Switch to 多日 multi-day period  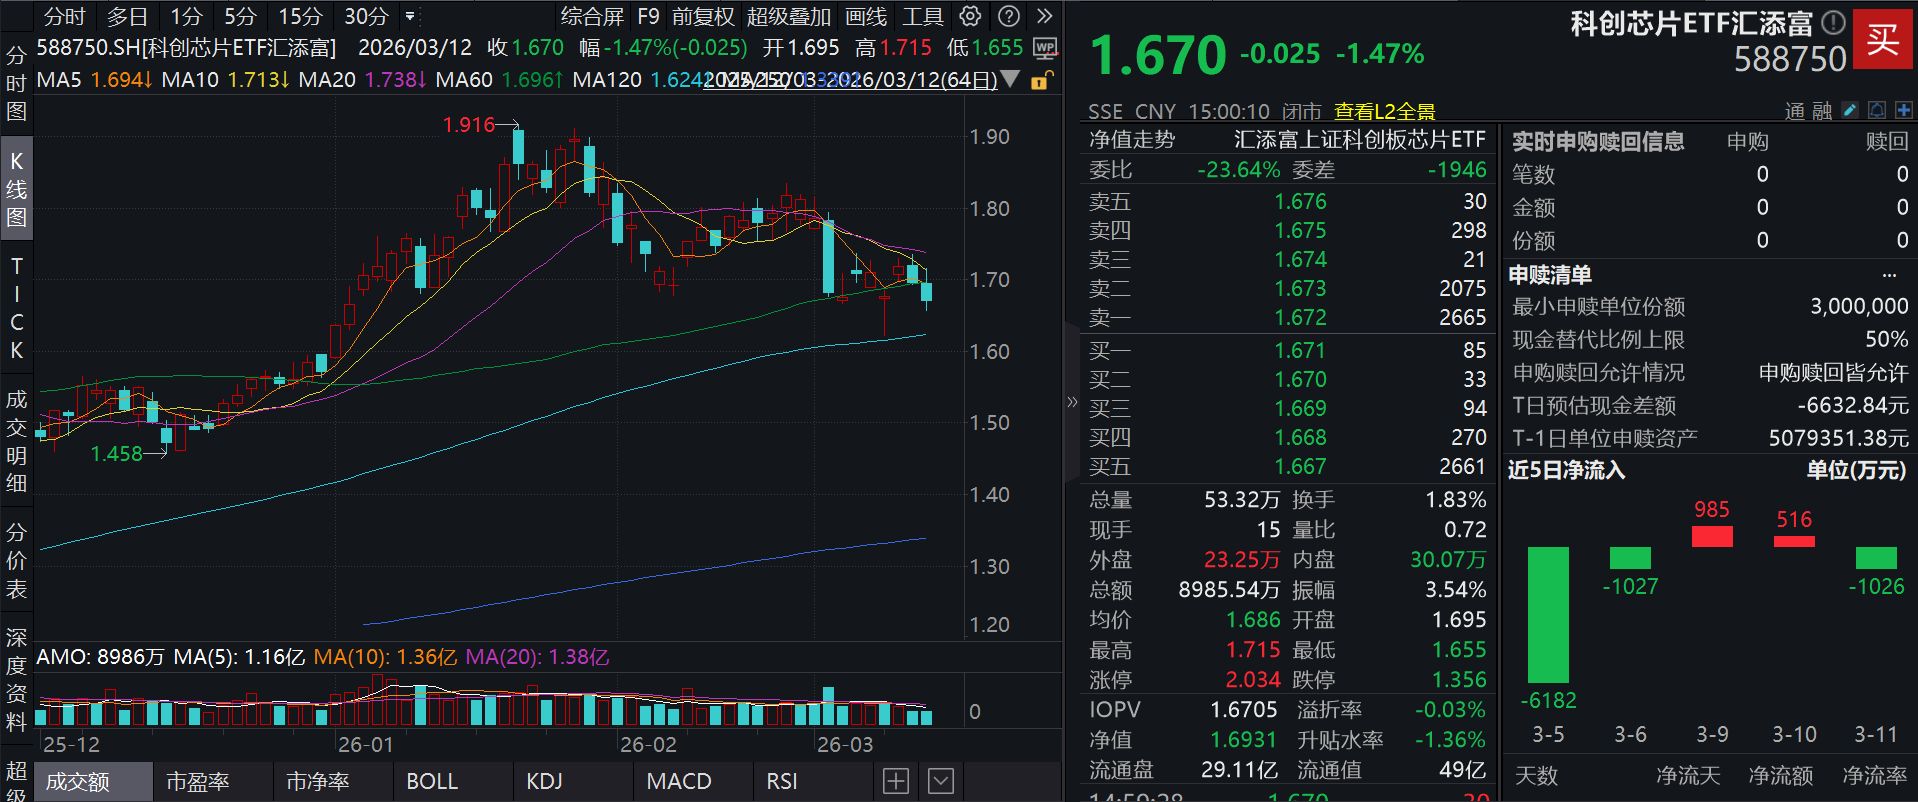[127, 16]
